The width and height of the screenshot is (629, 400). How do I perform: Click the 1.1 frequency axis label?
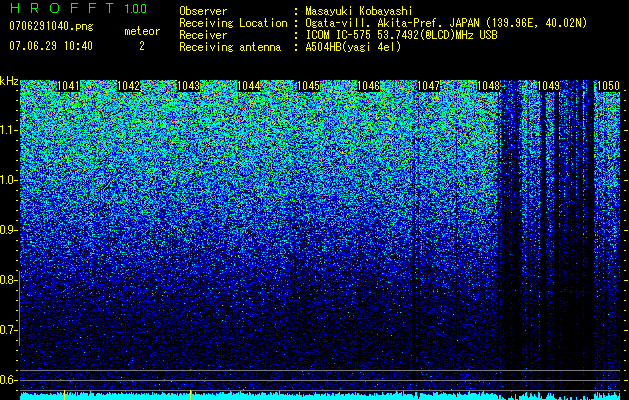tap(9, 130)
